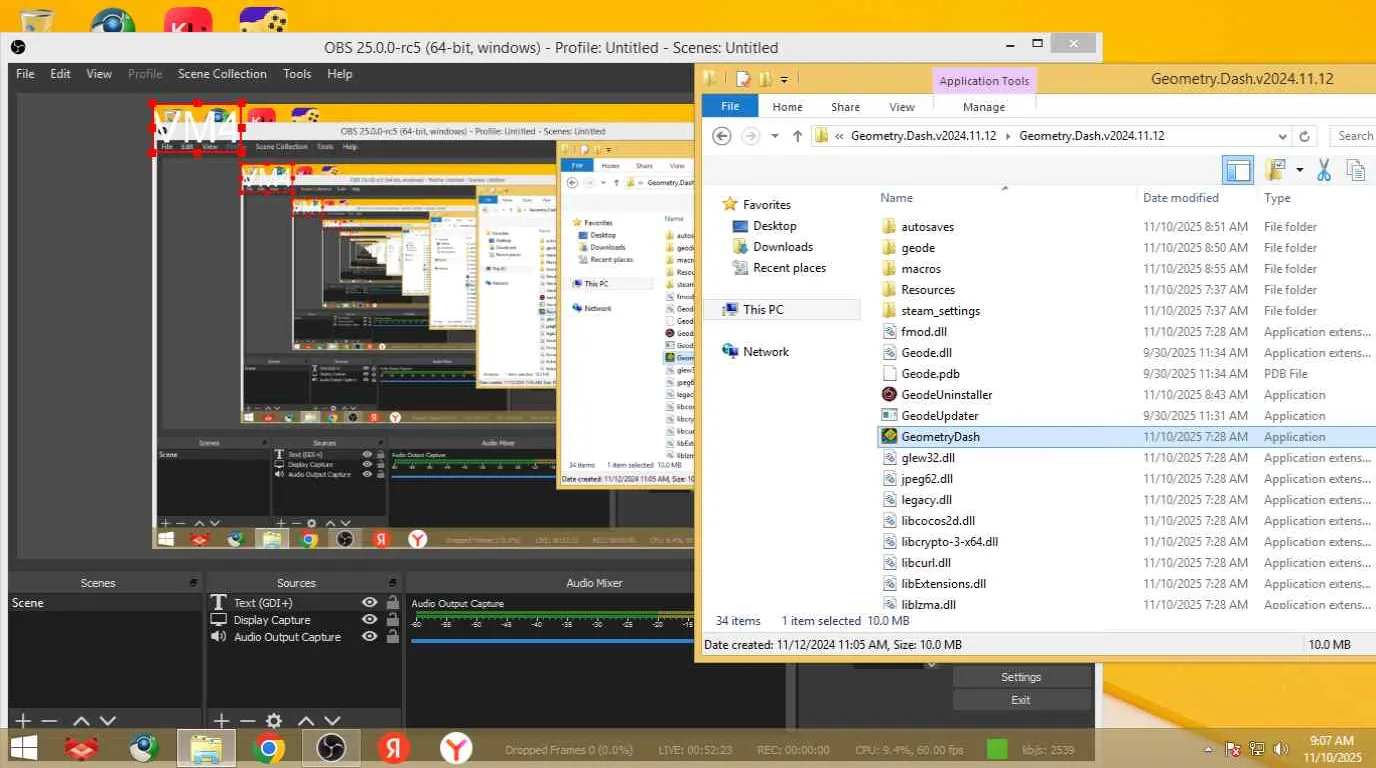Show hidden icons in the system tray
The image size is (1376, 768).
1210,749
